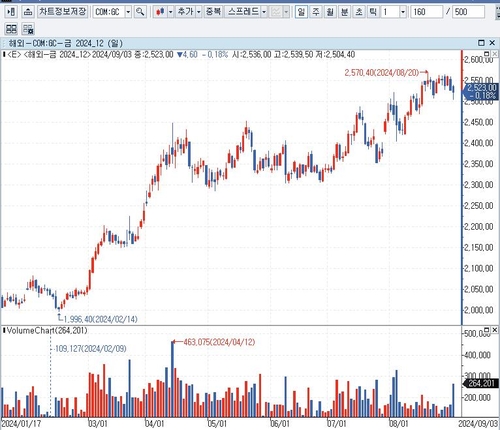This screenshot has height=430, width=500.
Task: Maximize the gold chart pane
Action: (x=481, y=43)
